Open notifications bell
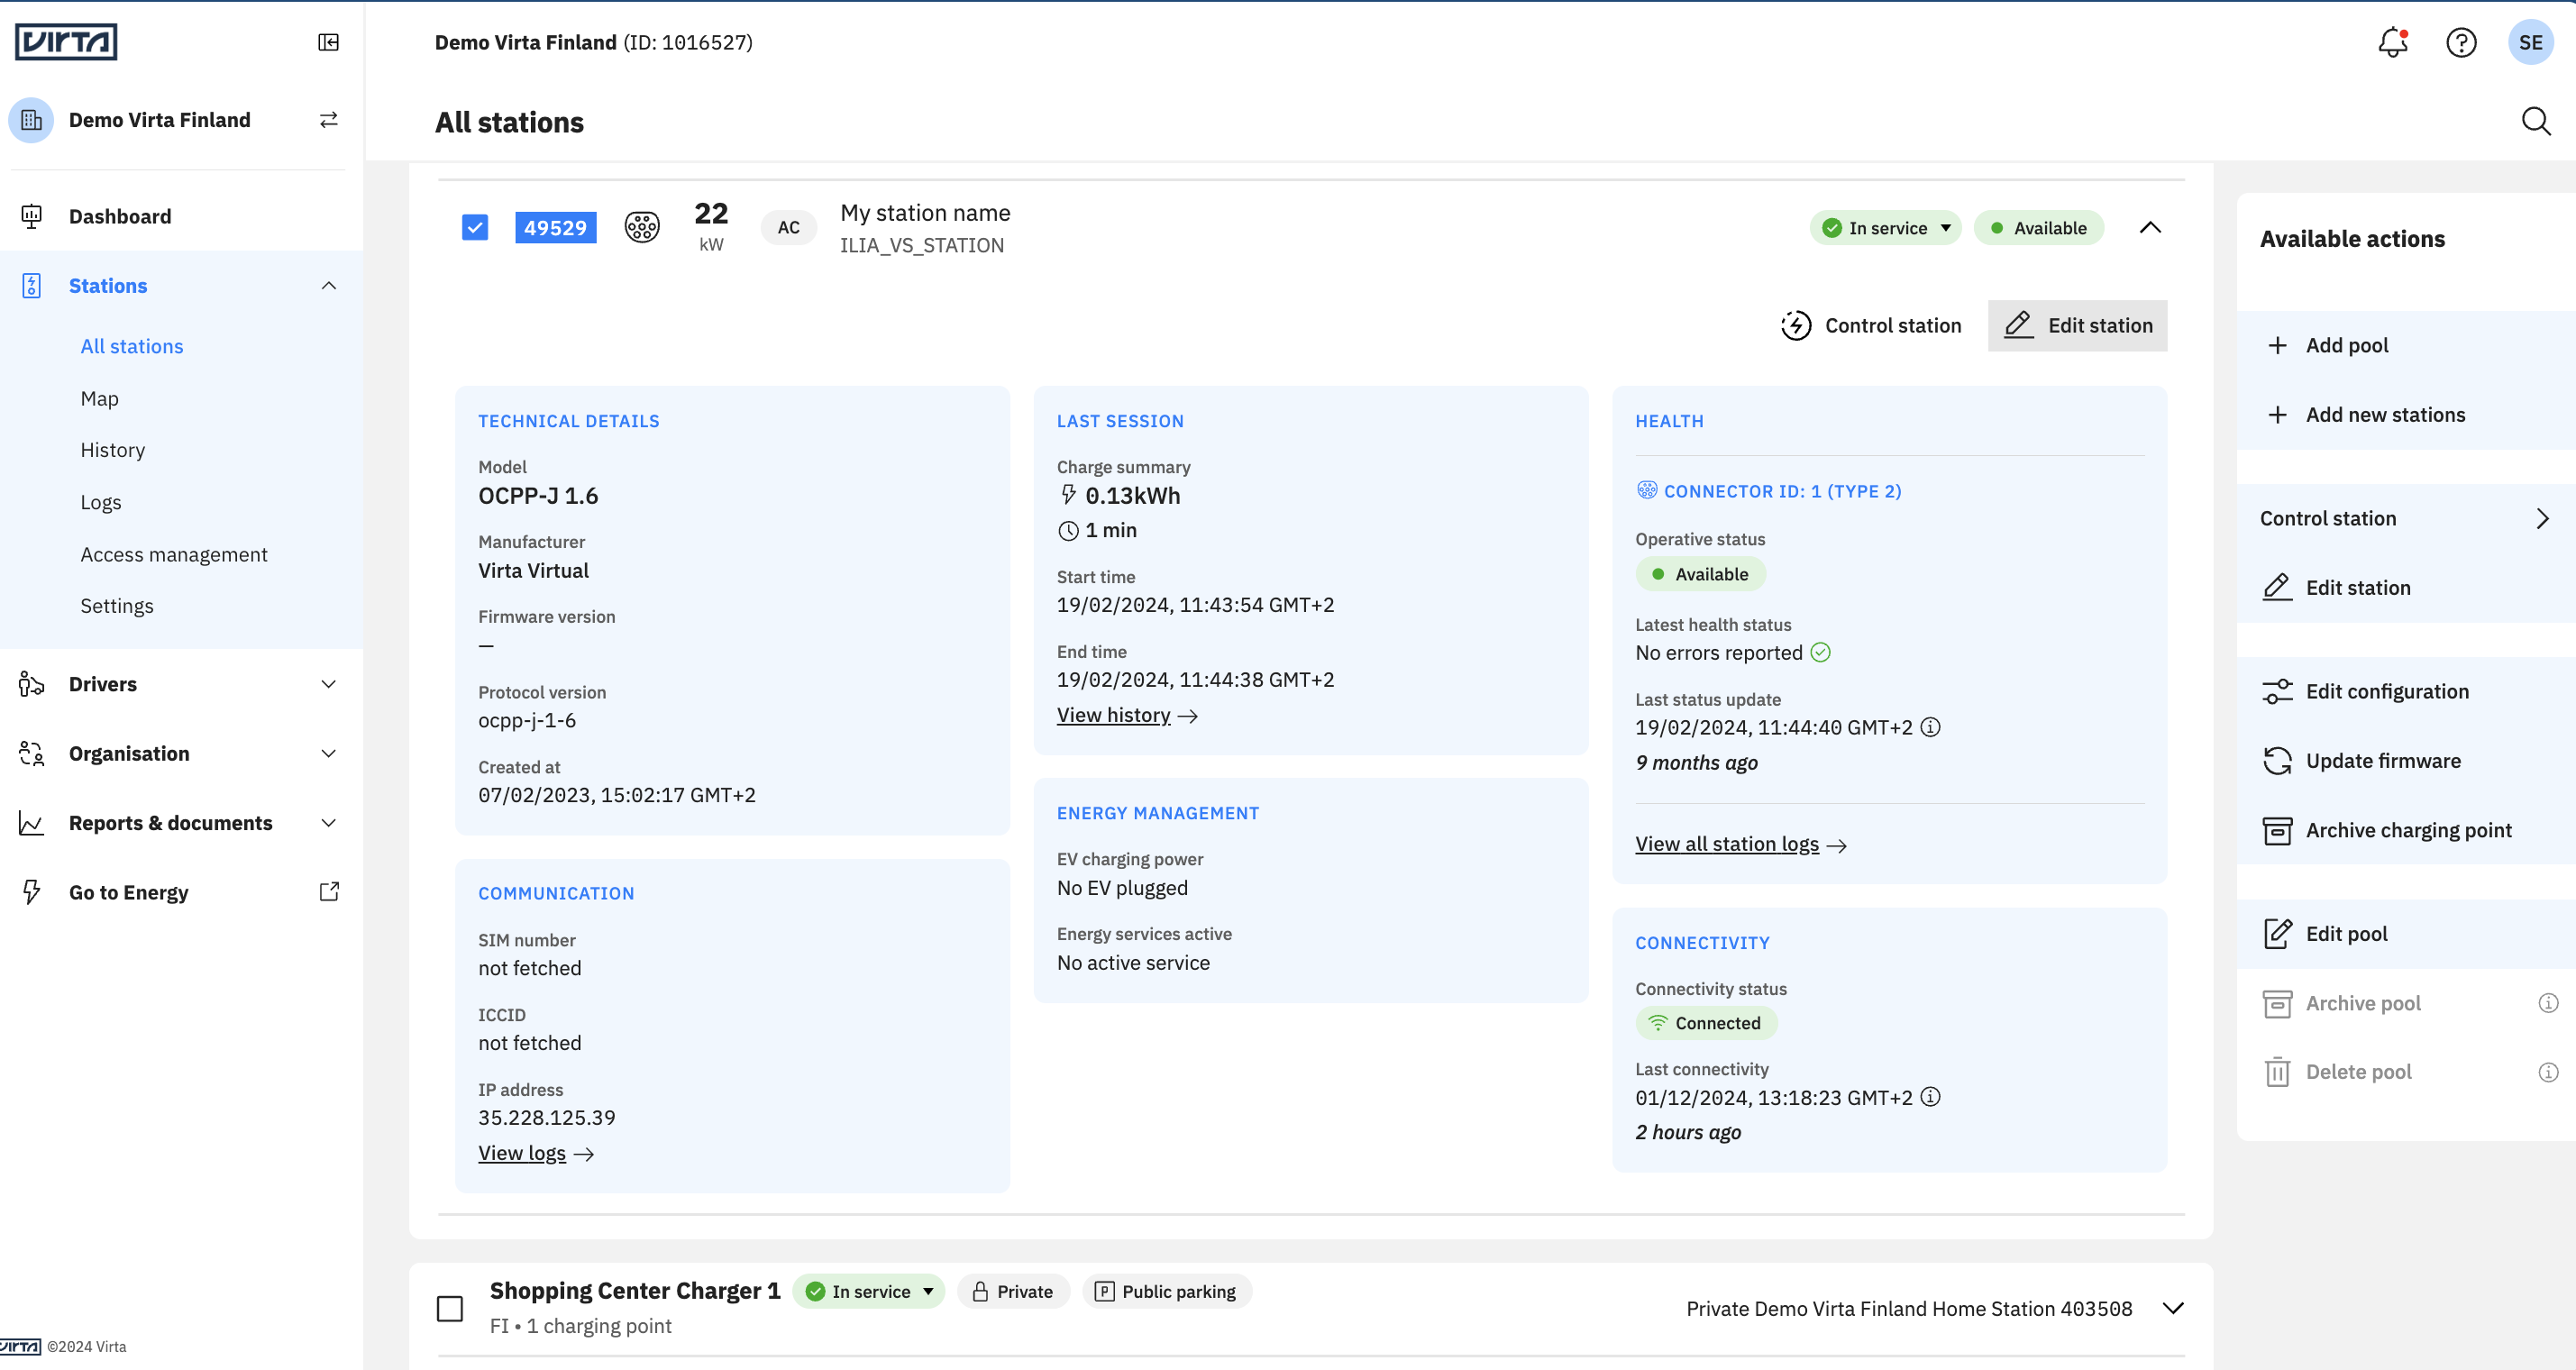2576x1370 pixels. click(x=2393, y=42)
